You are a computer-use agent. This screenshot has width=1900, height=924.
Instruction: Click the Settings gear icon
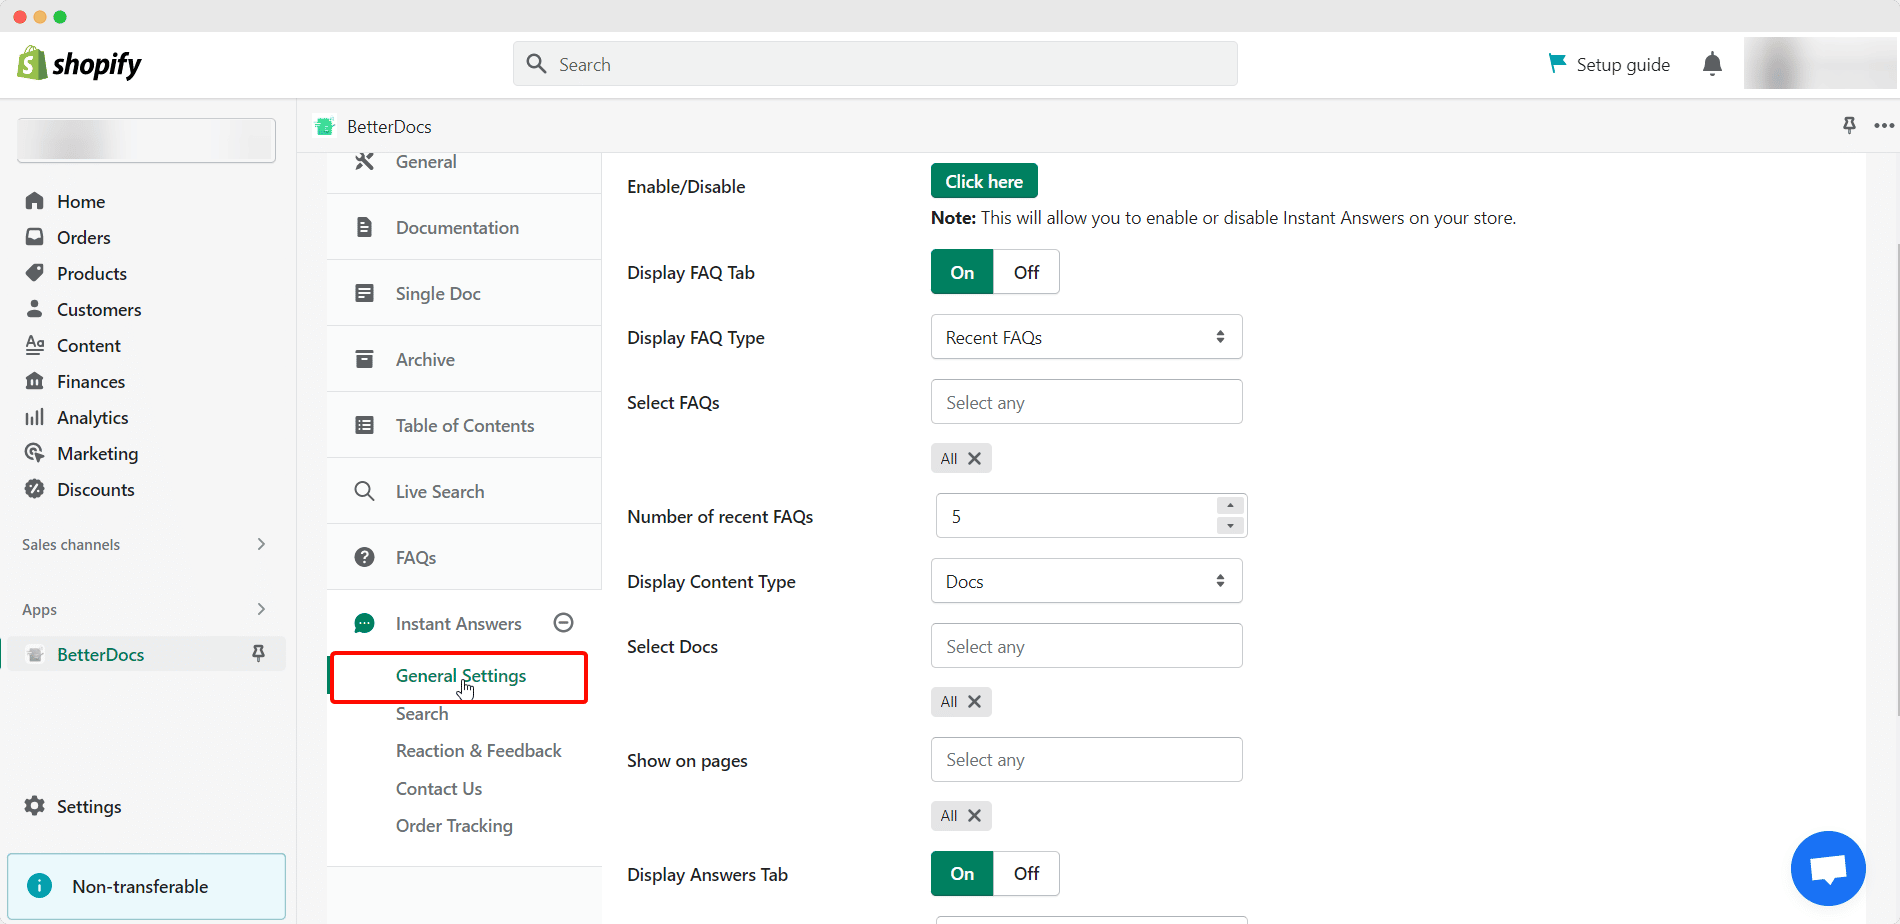(x=35, y=806)
